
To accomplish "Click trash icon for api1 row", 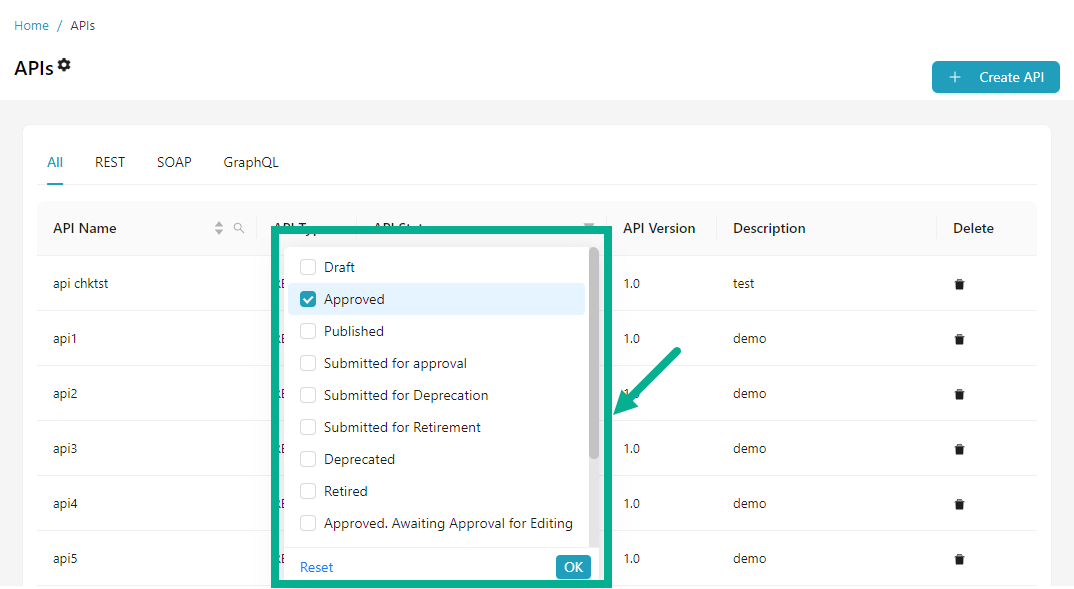I will pos(959,339).
